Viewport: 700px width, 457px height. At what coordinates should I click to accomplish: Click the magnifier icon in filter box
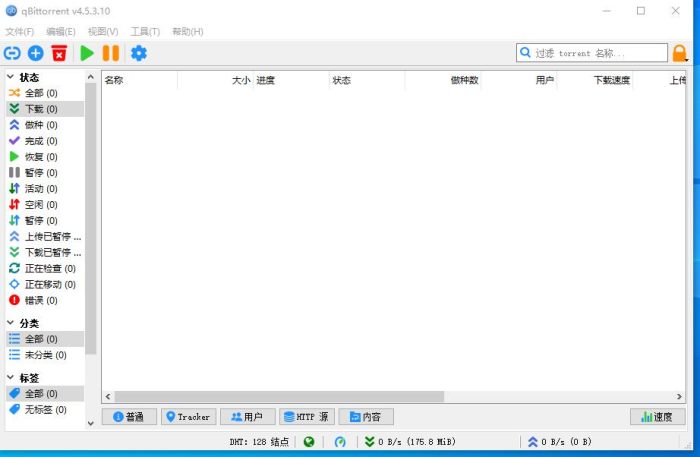click(526, 53)
